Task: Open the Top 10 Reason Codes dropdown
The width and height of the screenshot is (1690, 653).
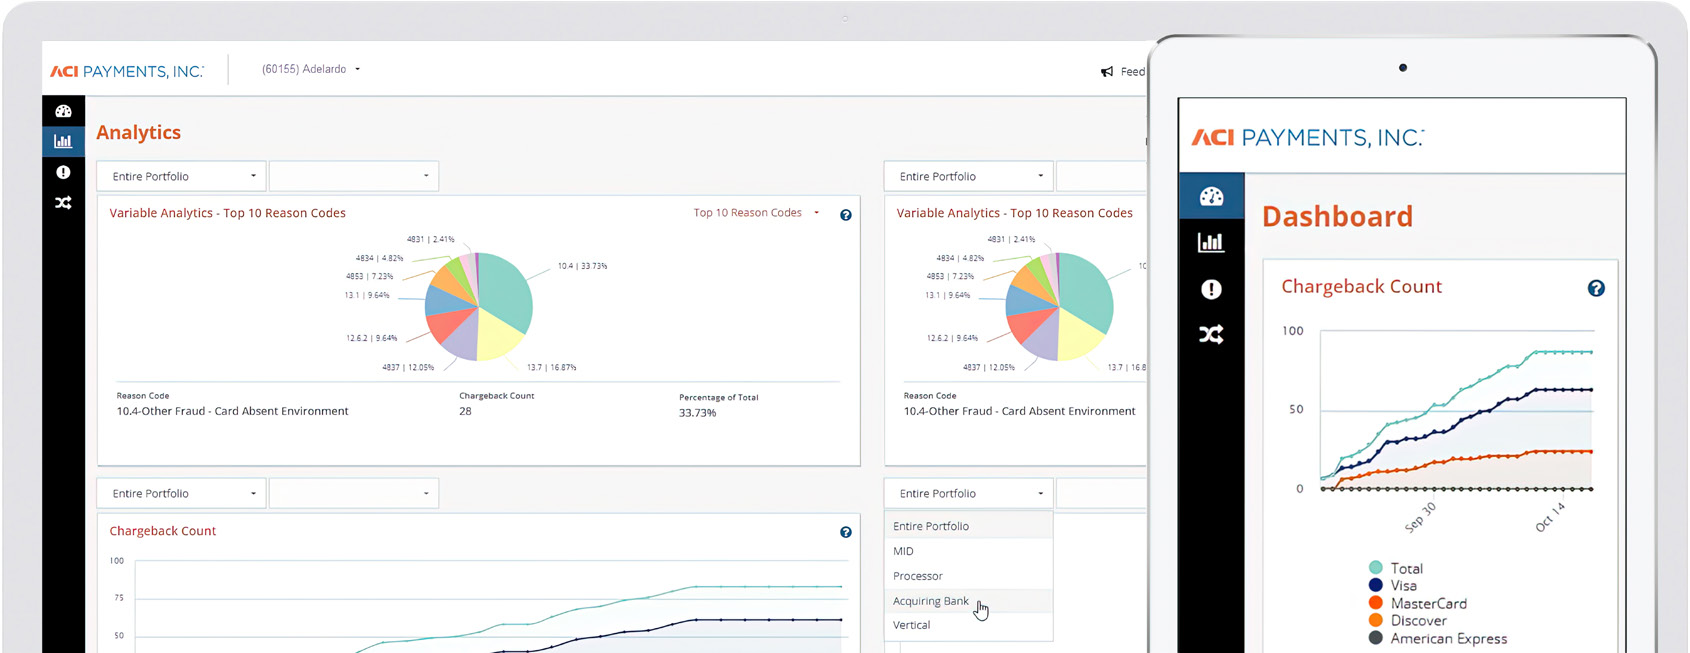Action: (756, 213)
